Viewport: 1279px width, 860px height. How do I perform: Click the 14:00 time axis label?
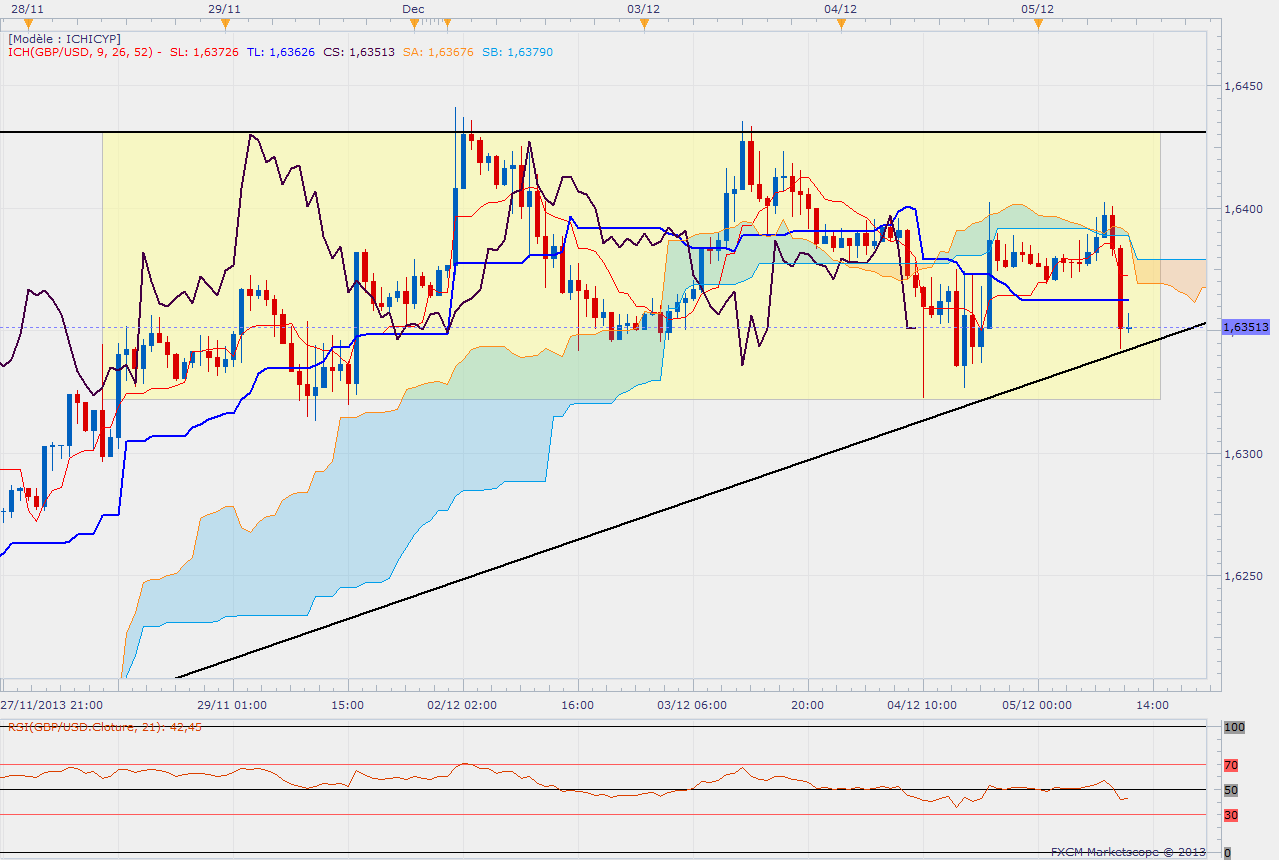(1153, 705)
